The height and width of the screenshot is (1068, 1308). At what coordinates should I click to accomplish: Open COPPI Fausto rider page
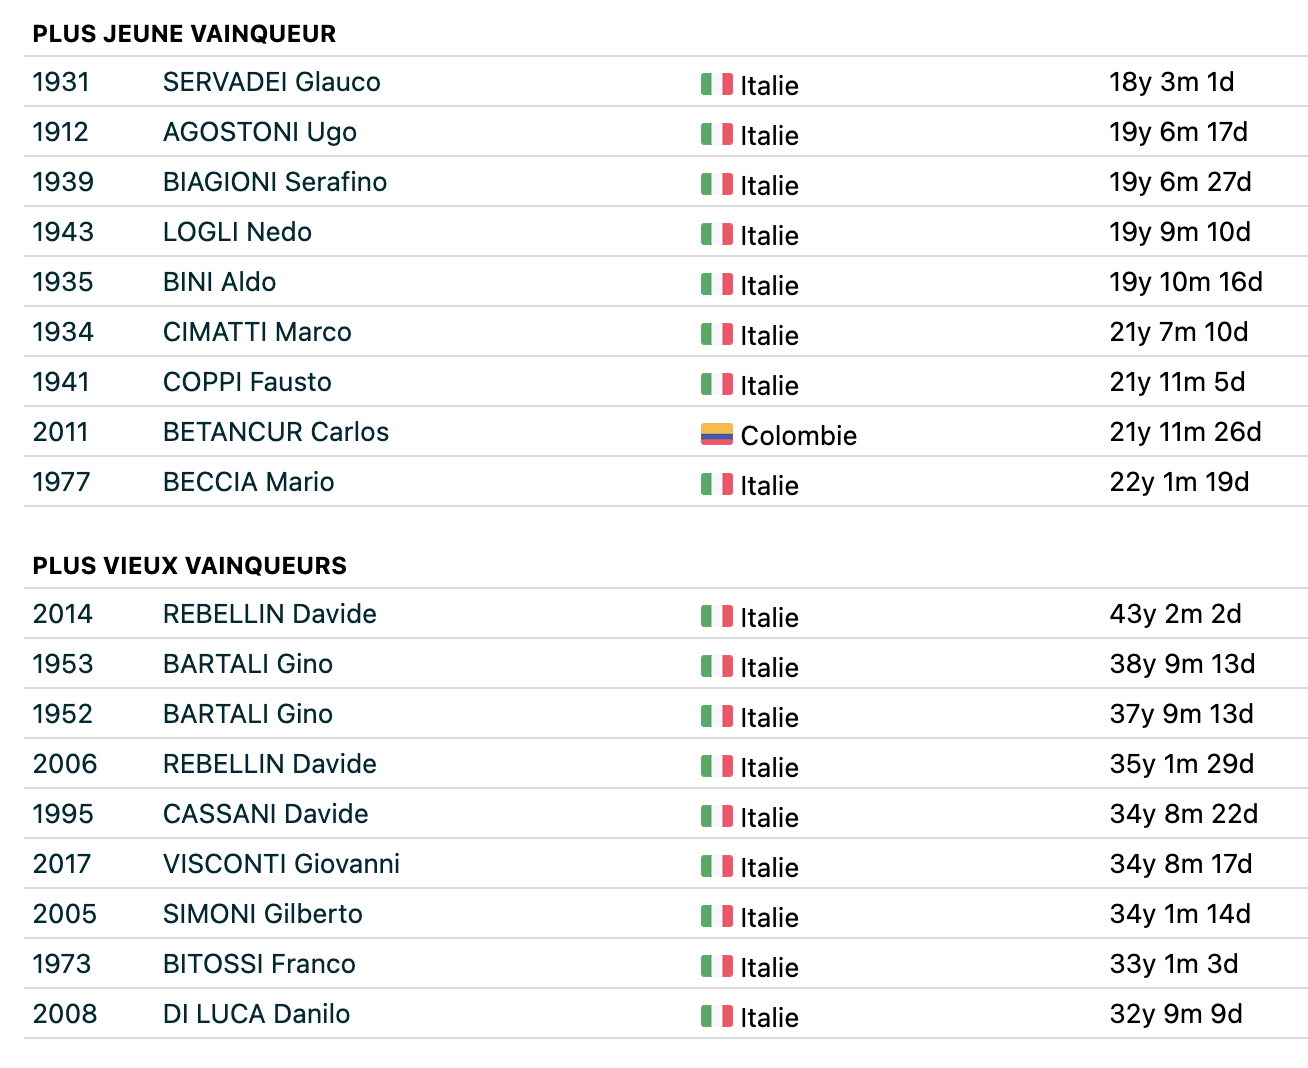(x=247, y=382)
